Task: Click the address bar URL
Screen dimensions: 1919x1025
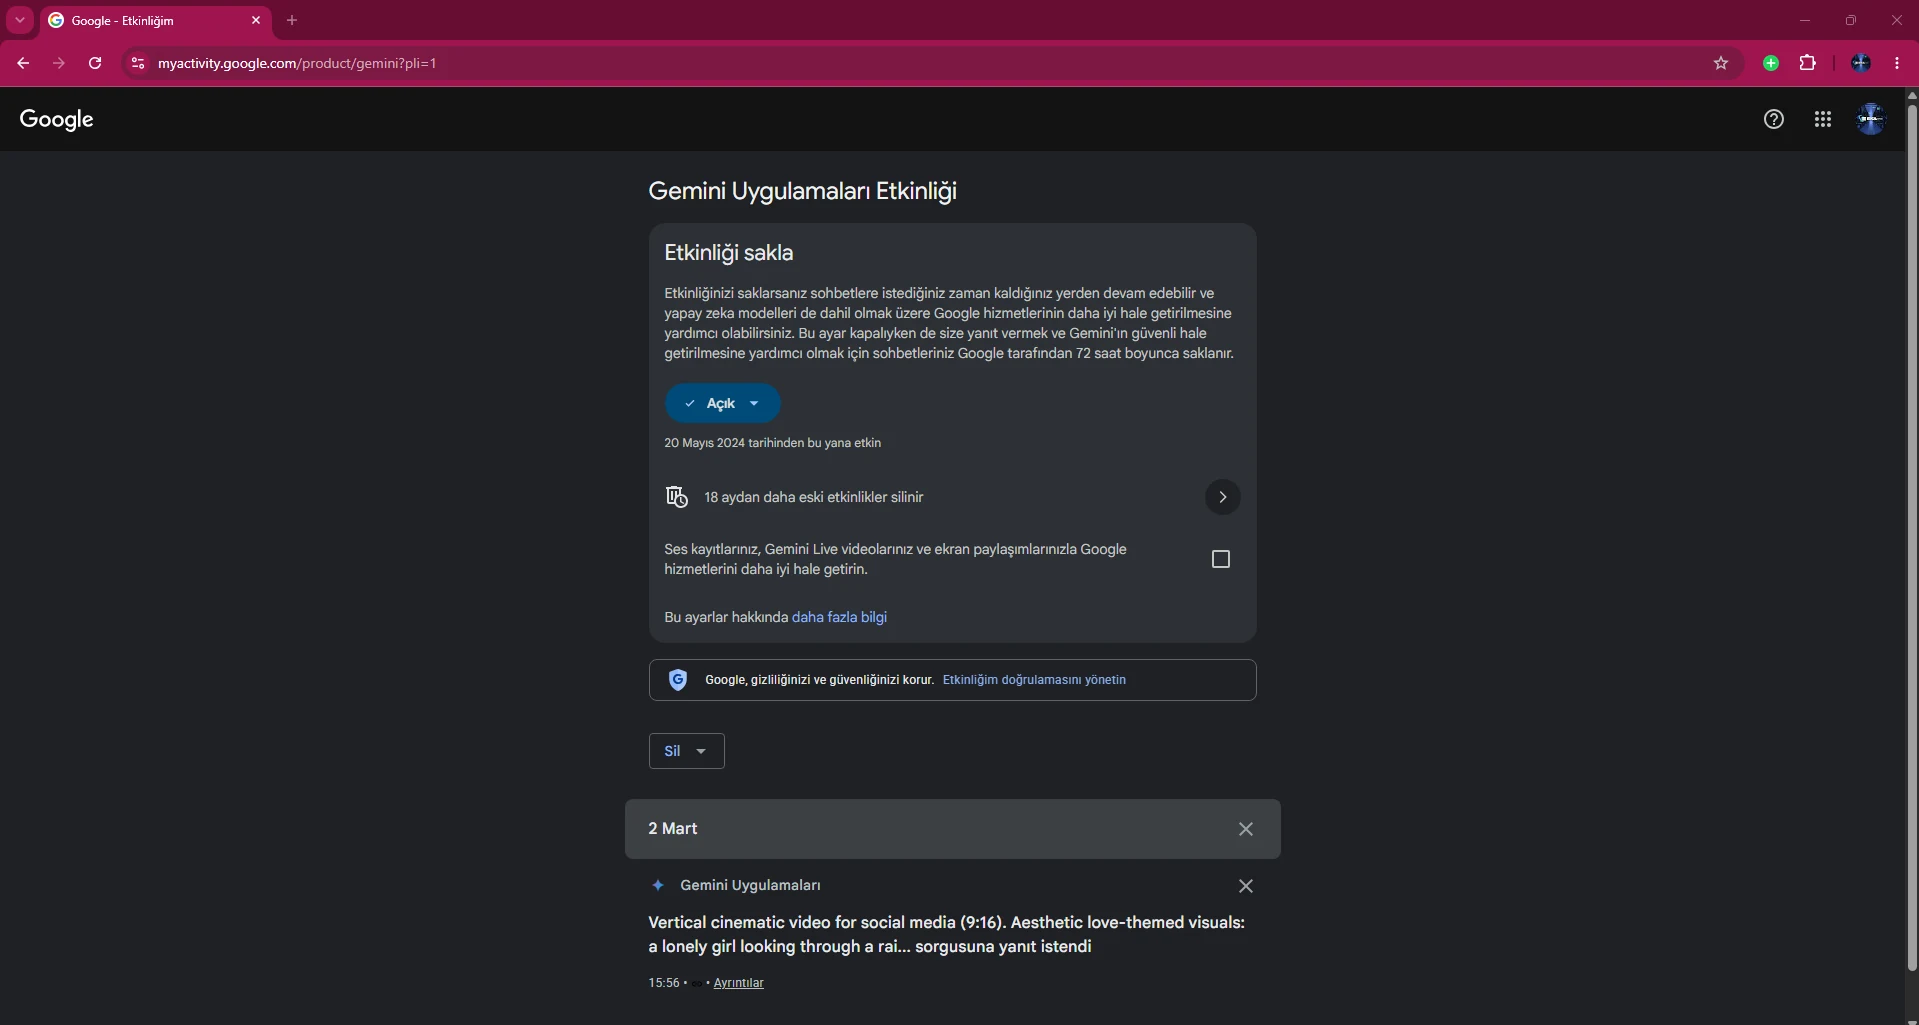Action: (297, 63)
